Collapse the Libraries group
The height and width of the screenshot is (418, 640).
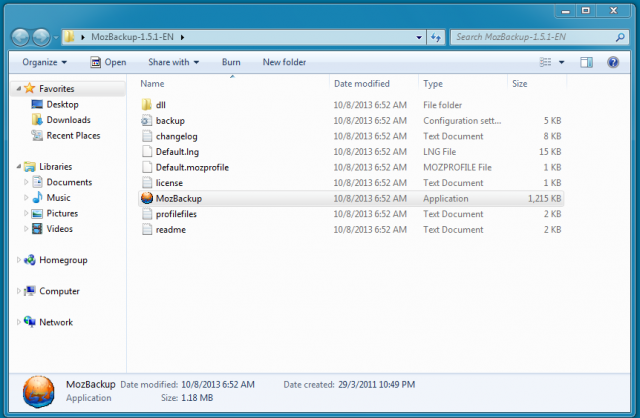click(19, 166)
